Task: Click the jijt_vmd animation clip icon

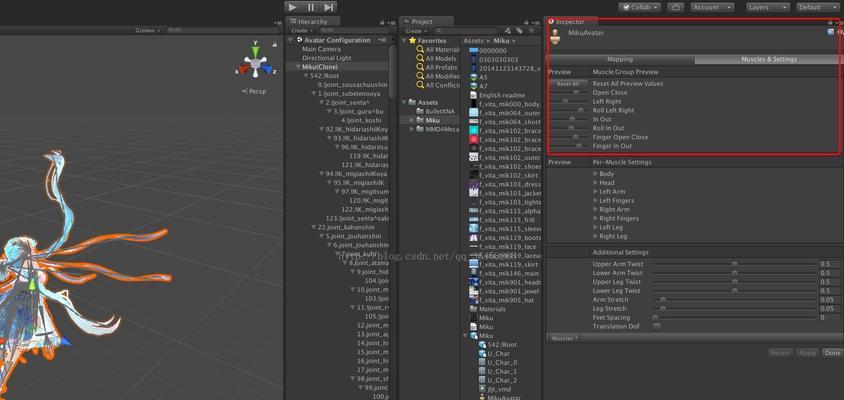Action: [483, 389]
